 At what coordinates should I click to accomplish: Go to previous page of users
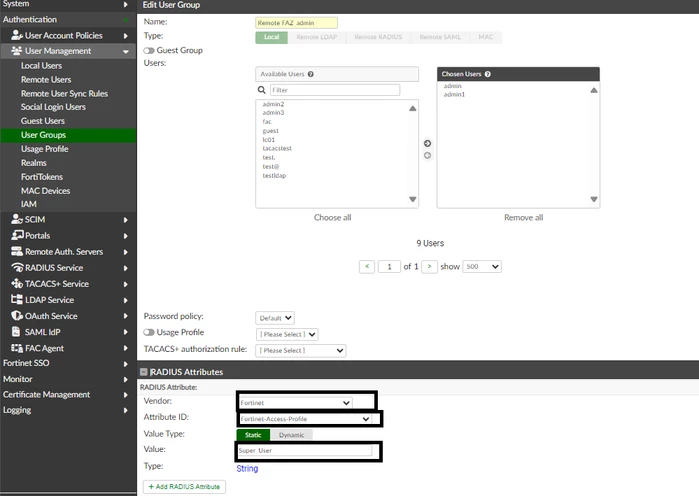pyautogui.click(x=367, y=266)
